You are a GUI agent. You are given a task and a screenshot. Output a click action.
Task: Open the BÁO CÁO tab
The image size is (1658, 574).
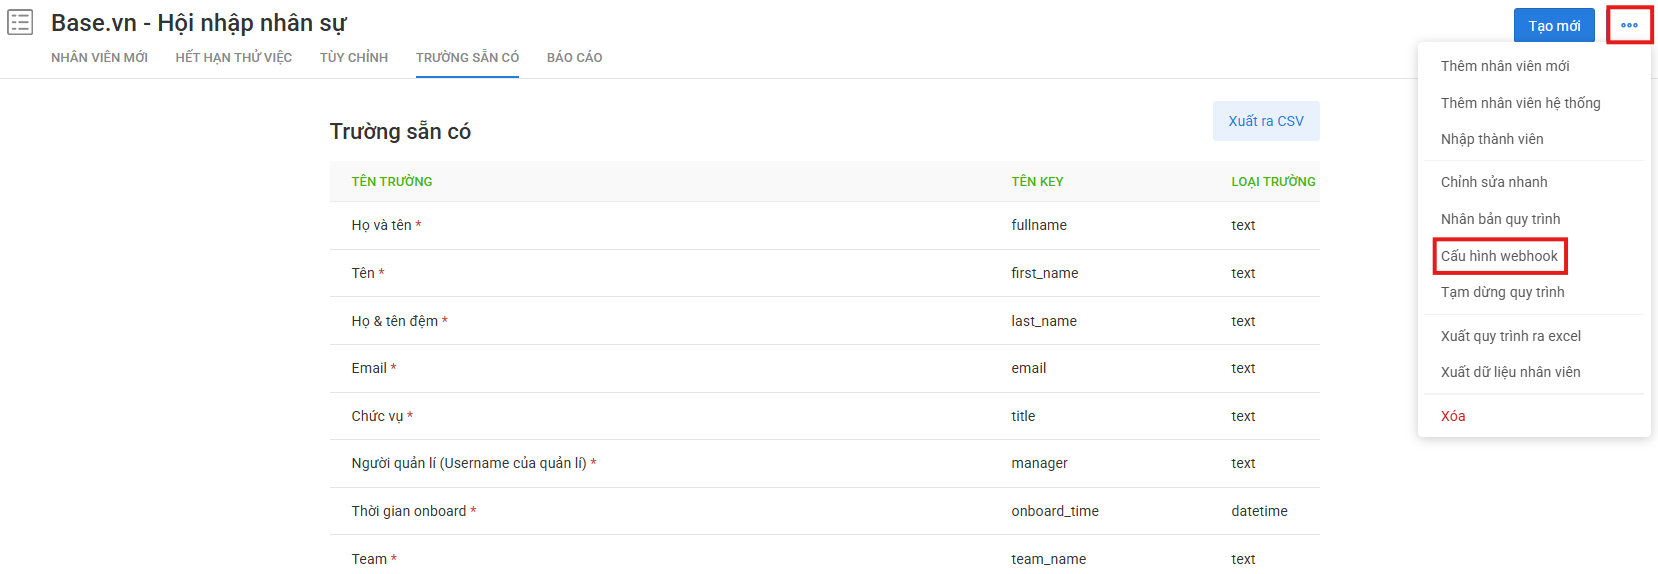pos(574,58)
